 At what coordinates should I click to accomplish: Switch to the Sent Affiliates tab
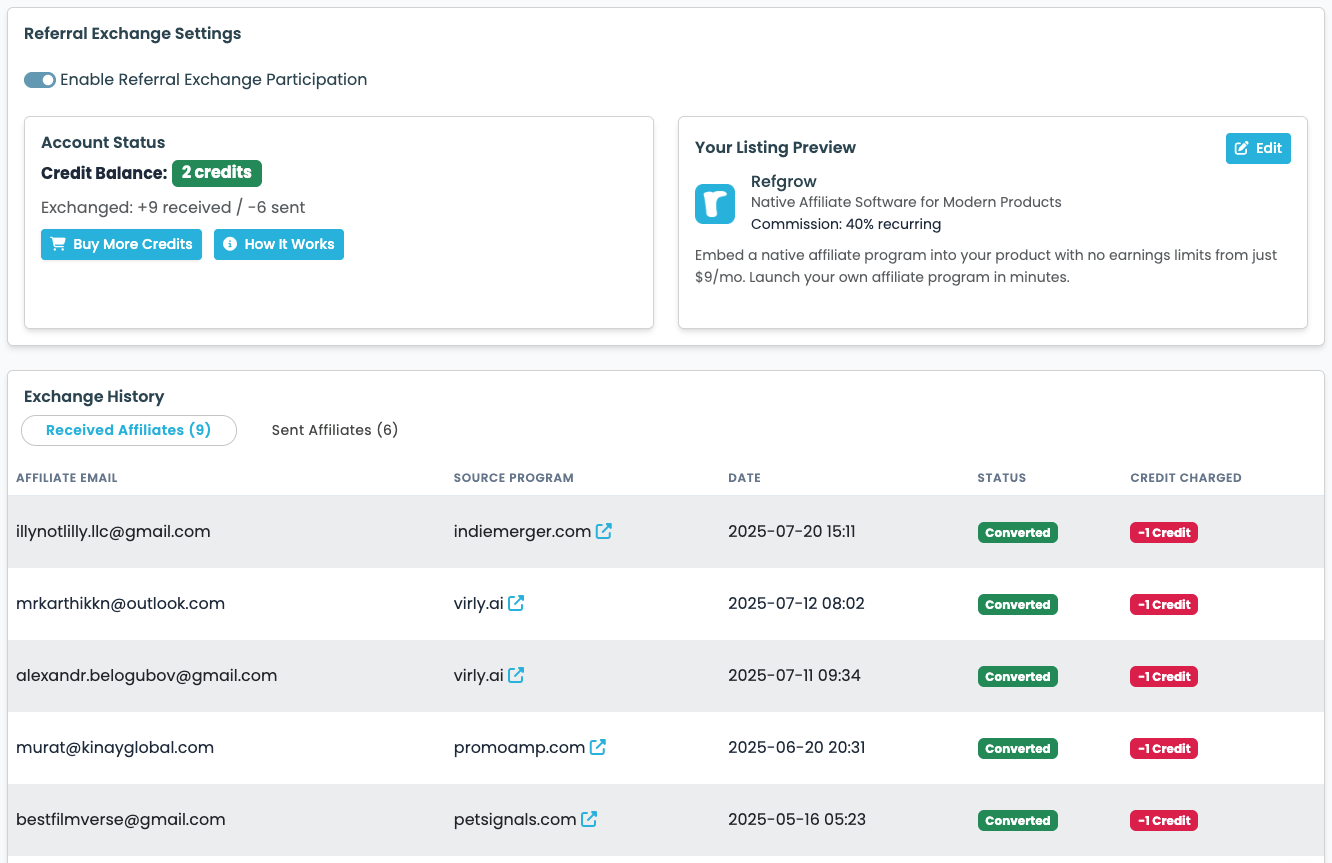335,429
